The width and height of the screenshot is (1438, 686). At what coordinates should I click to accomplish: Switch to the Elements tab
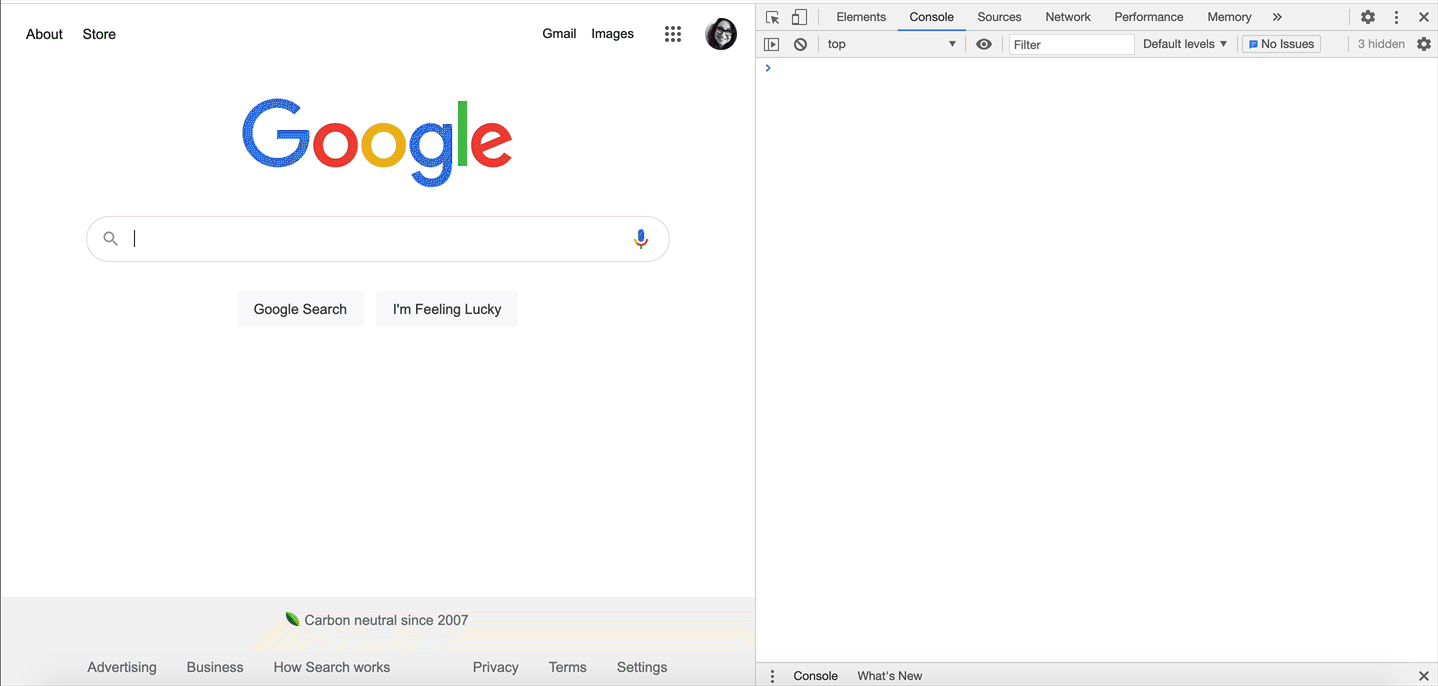(x=861, y=17)
